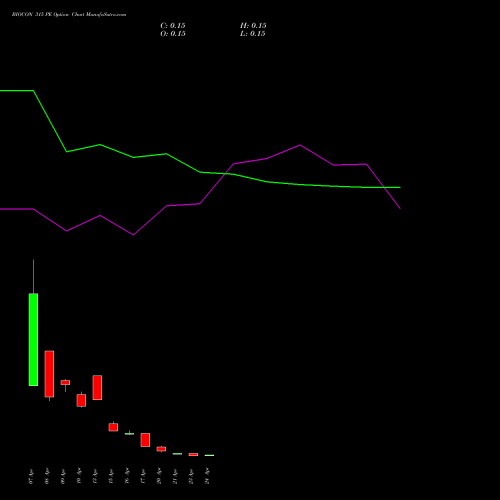Image resolution: width=500 pixels, height=500 pixels.
Task: Click the '08 Apr' date axis label
Action: (x=47, y=476)
